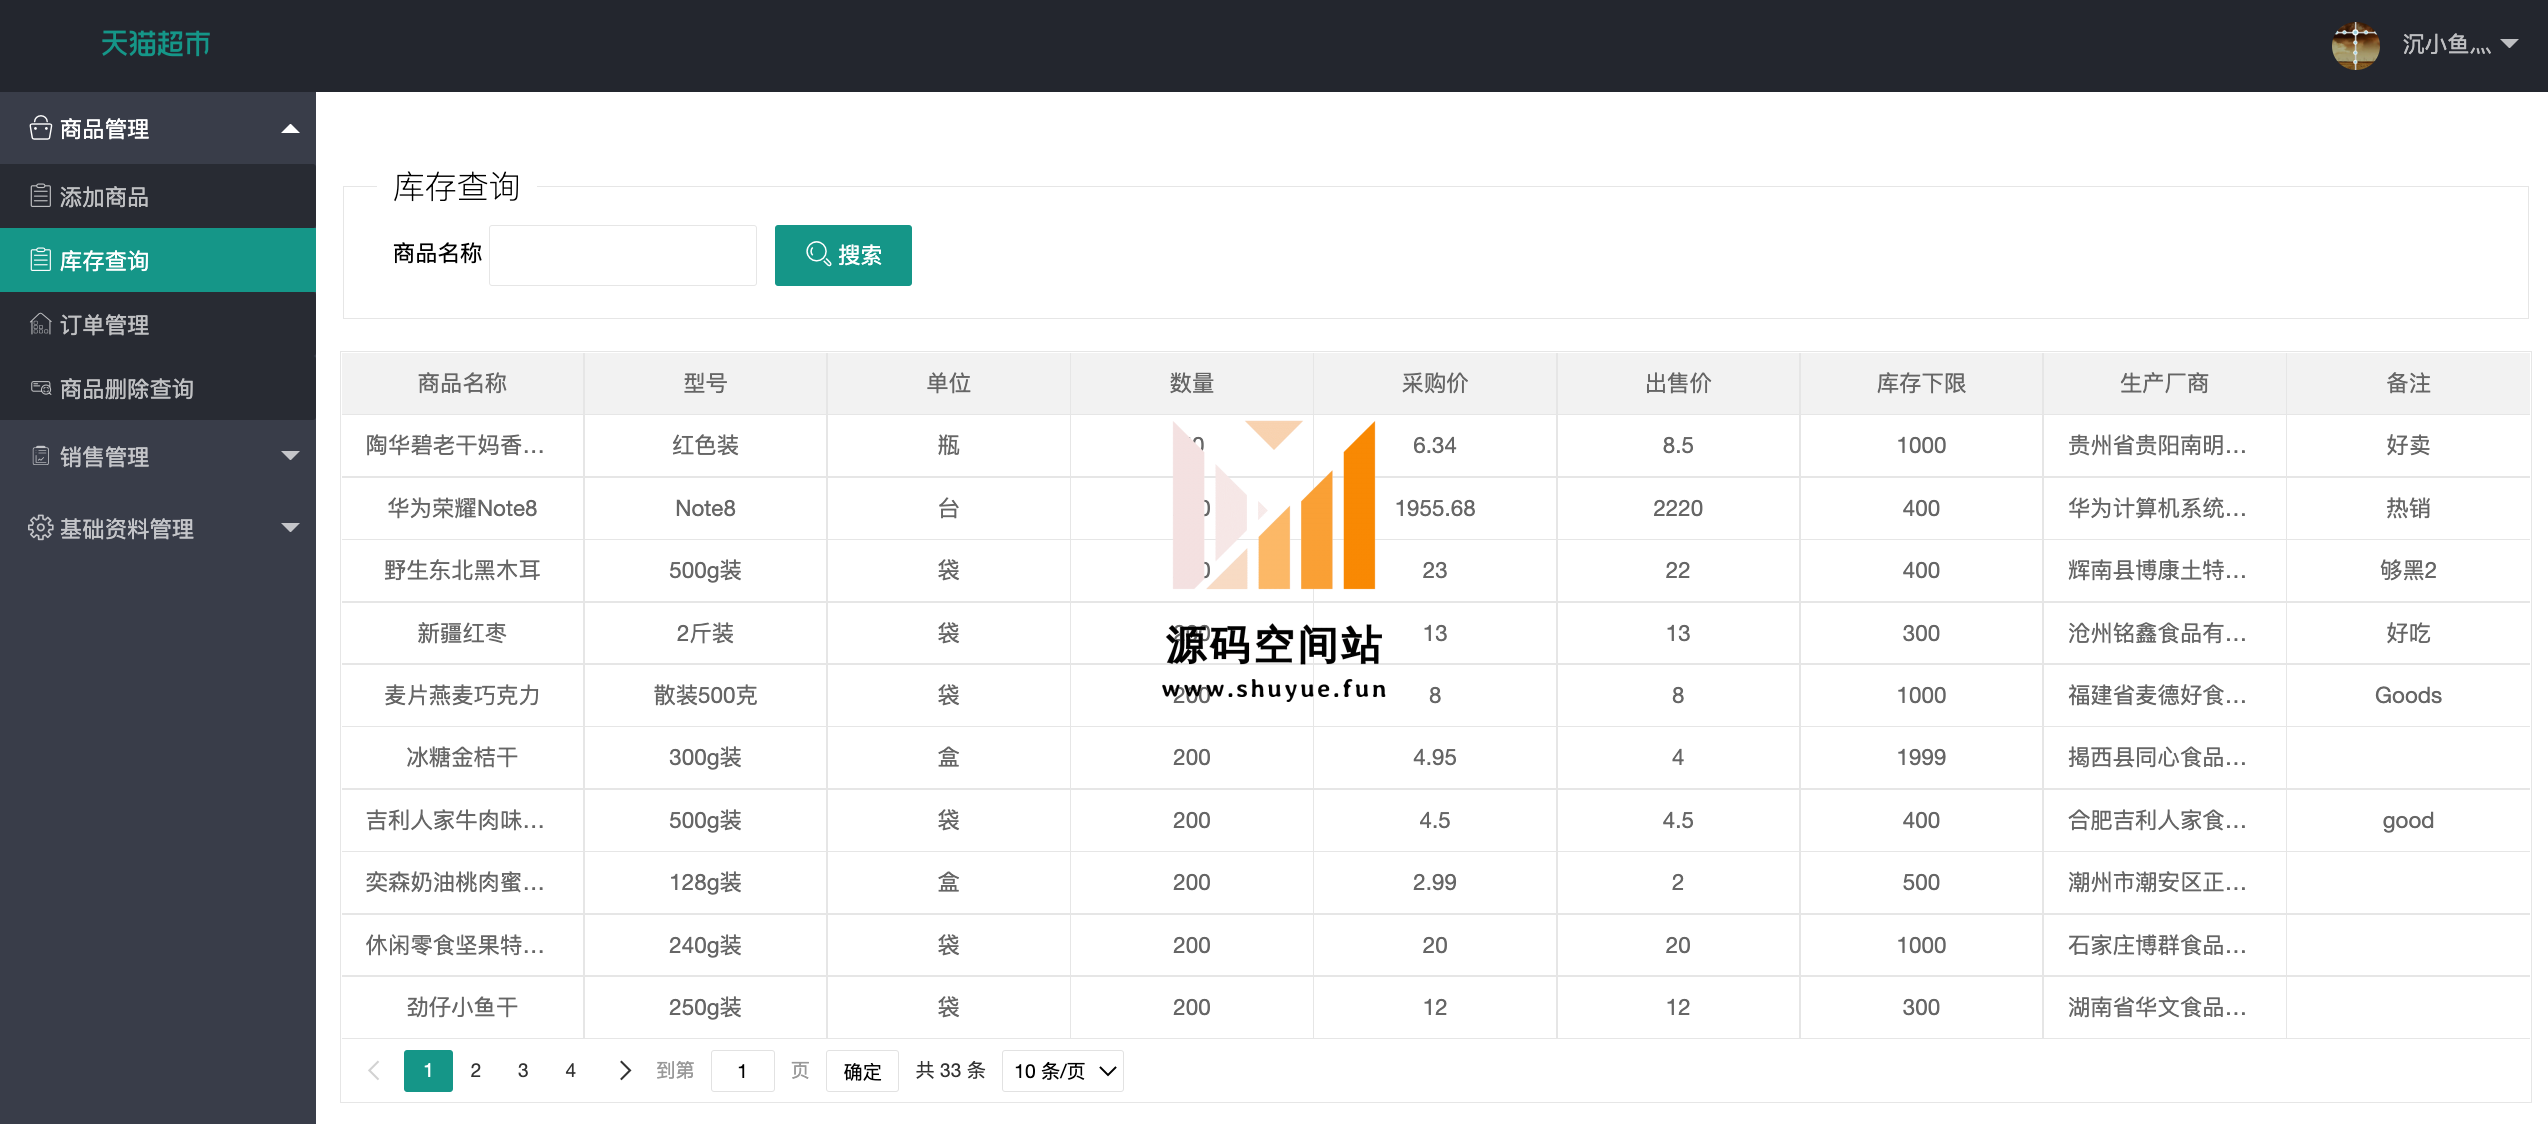
Task: Click the 销售管理 clipboard icon
Action: [x=40, y=456]
